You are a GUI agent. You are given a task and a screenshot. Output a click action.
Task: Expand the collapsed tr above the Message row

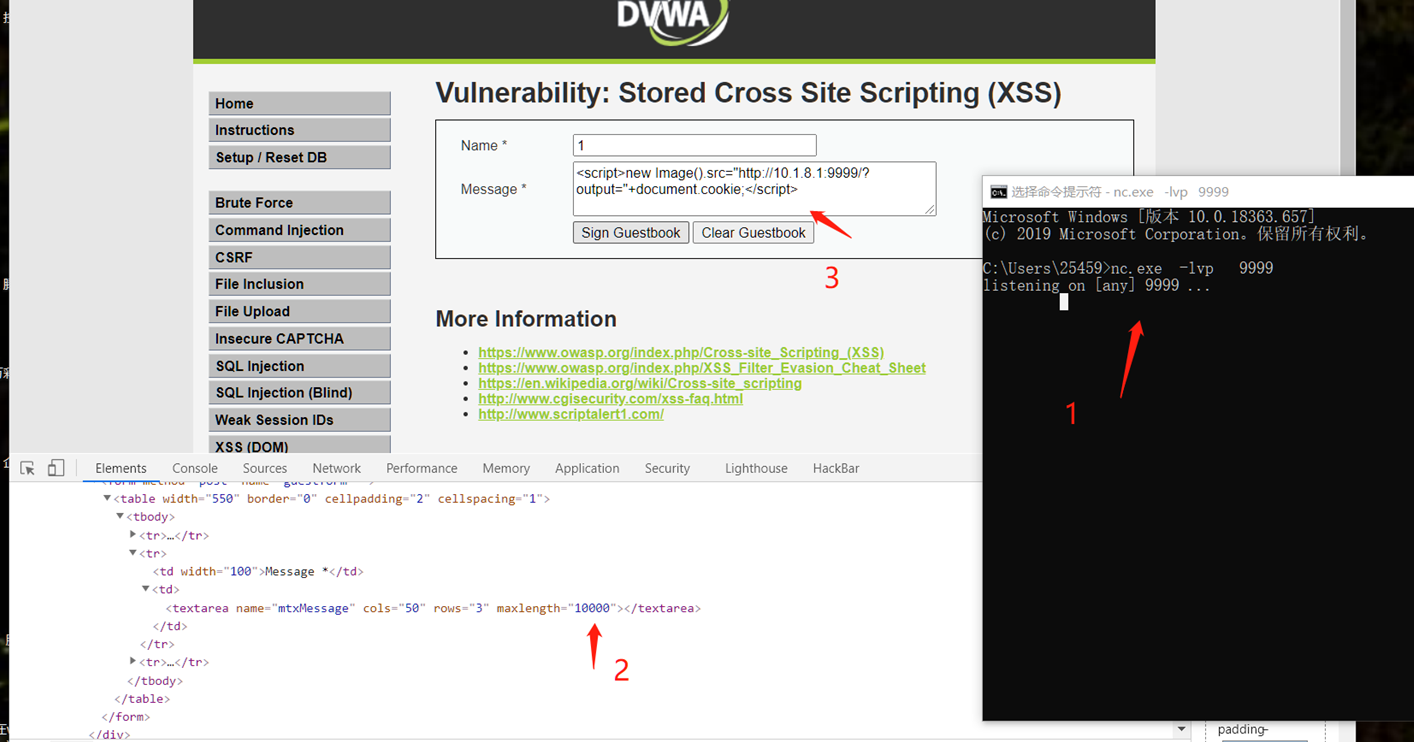[133, 535]
